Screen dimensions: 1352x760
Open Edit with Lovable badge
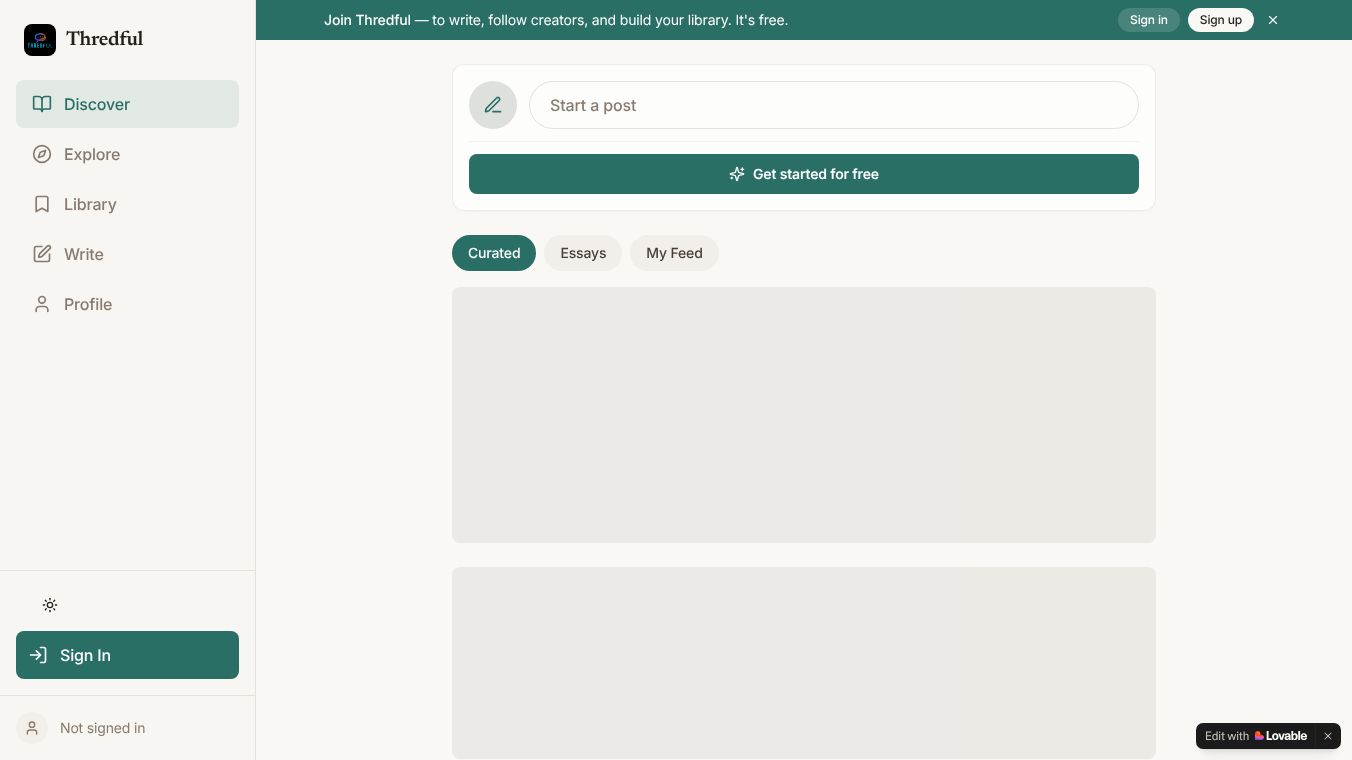point(1256,736)
